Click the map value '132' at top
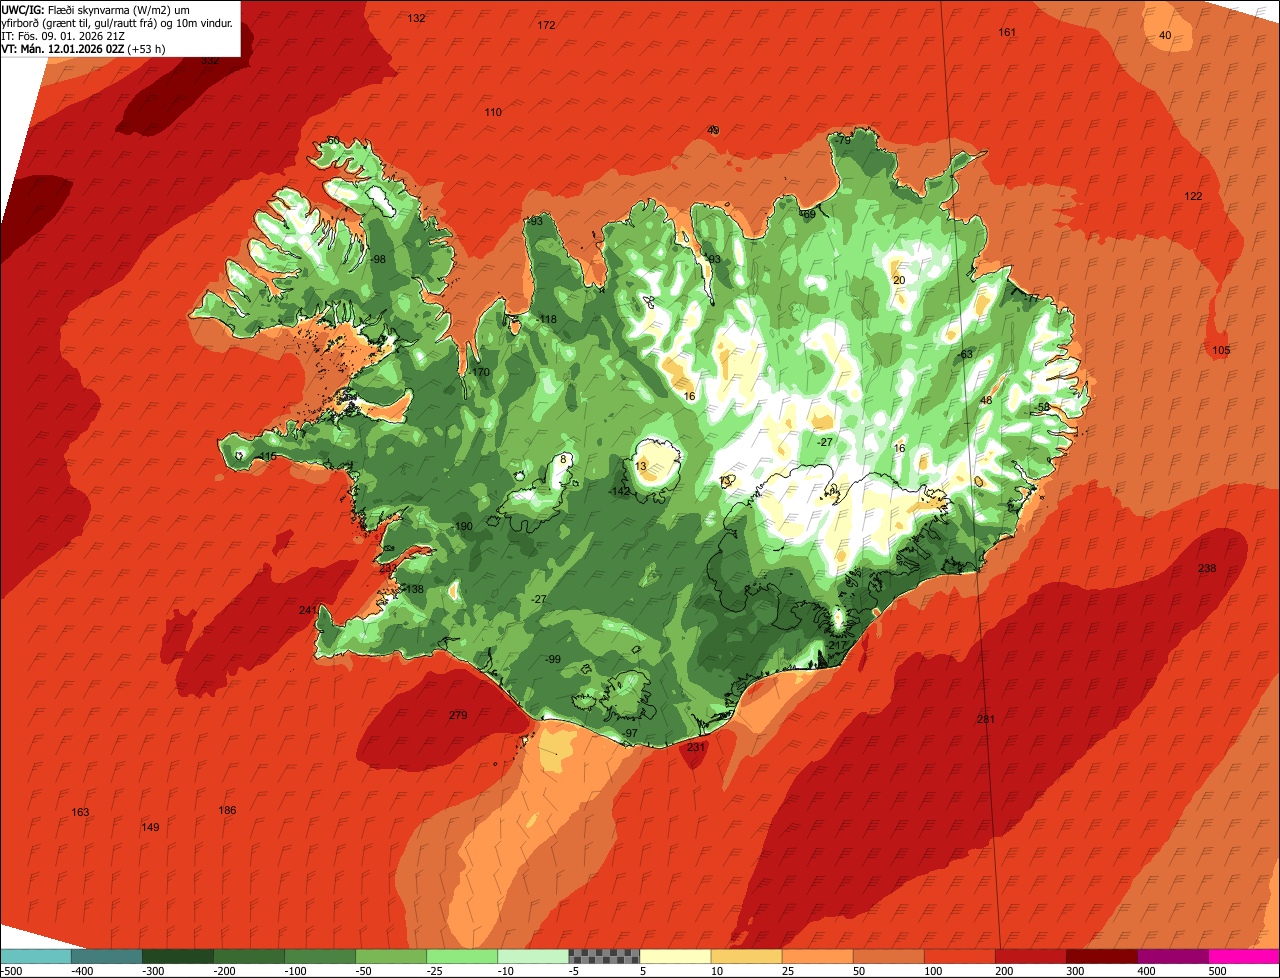The image size is (1280, 978). (x=417, y=18)
